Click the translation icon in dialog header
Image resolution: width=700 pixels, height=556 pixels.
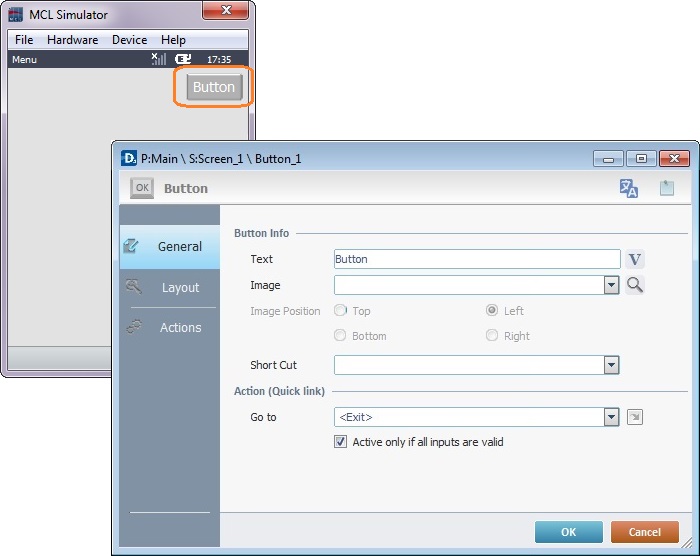[x=629, y=188]
